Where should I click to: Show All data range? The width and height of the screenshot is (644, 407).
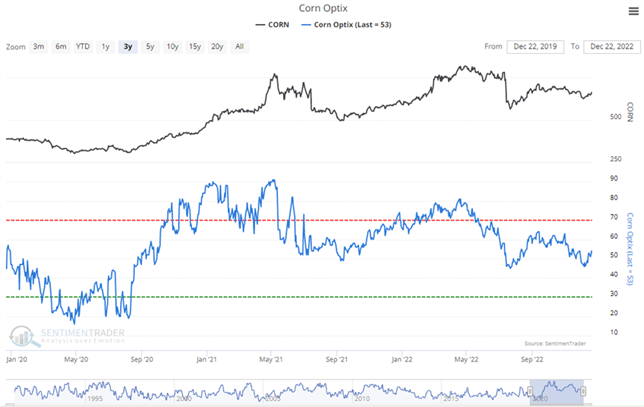pos(239,47)
